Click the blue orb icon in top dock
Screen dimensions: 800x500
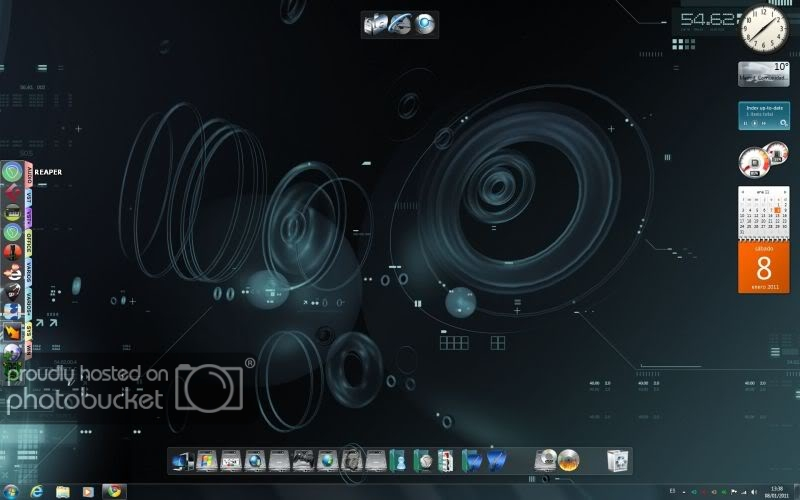[424, 24]
